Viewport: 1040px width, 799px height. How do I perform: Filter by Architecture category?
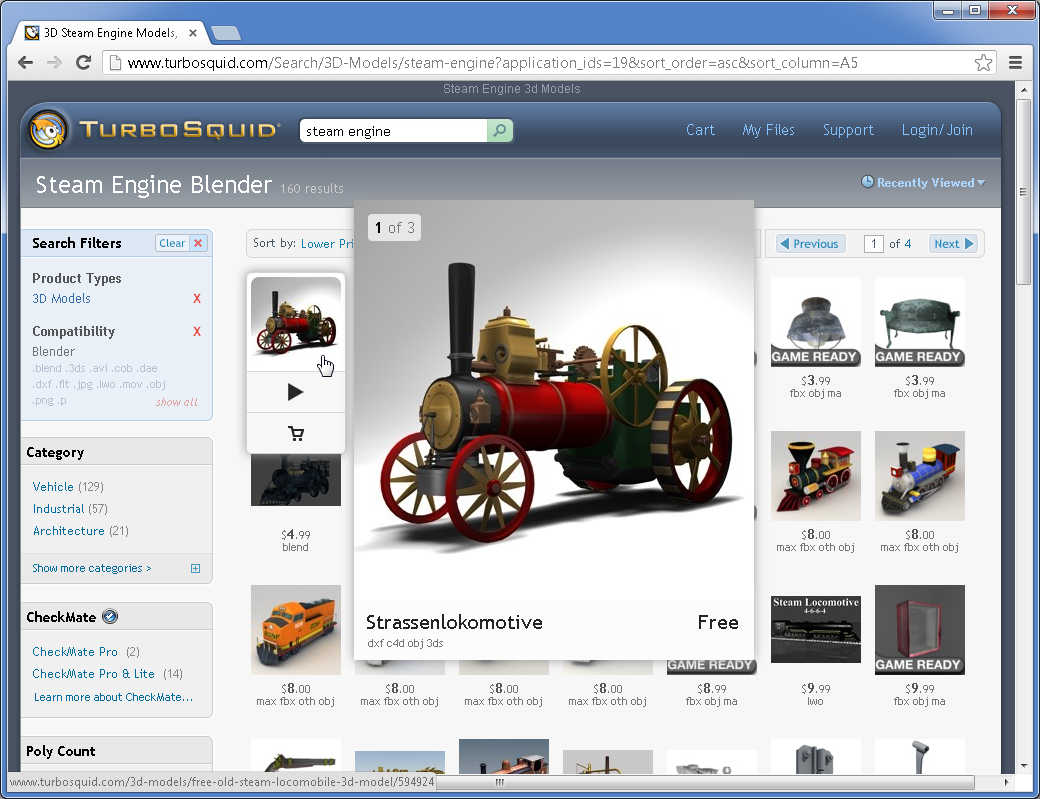coord(69,530)
